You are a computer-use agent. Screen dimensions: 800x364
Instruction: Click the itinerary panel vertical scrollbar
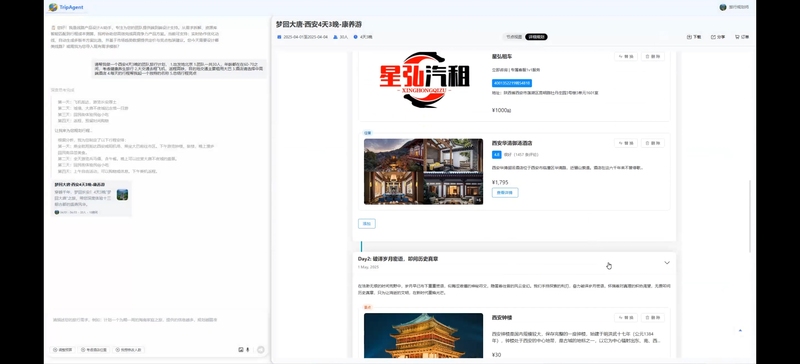click(749, 215)
